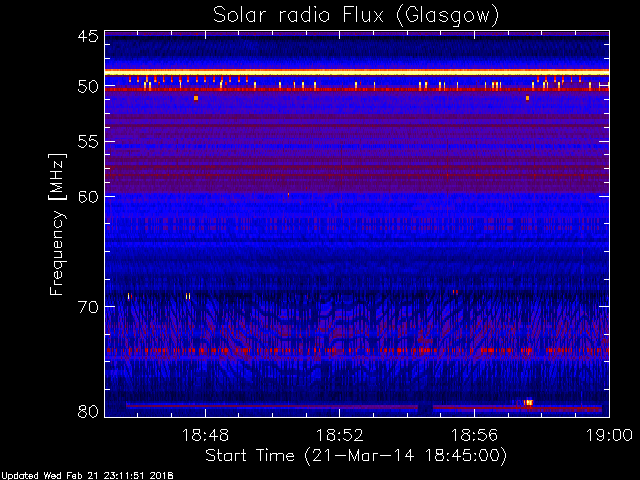Click the bright burst near 80 MHz

click(529, 403)
